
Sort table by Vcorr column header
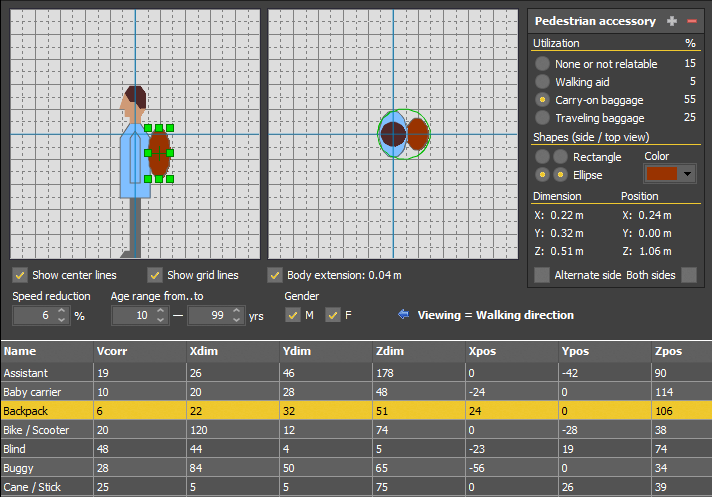tap(140, 351)
